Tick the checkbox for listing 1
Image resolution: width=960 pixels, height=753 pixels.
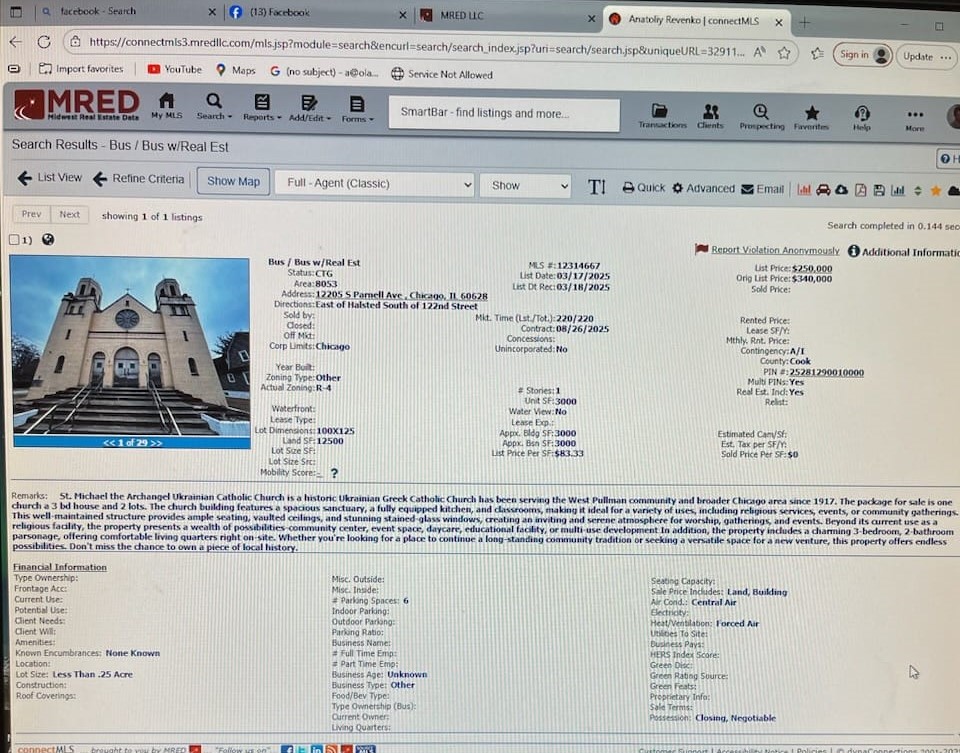[x=14, y=240]
